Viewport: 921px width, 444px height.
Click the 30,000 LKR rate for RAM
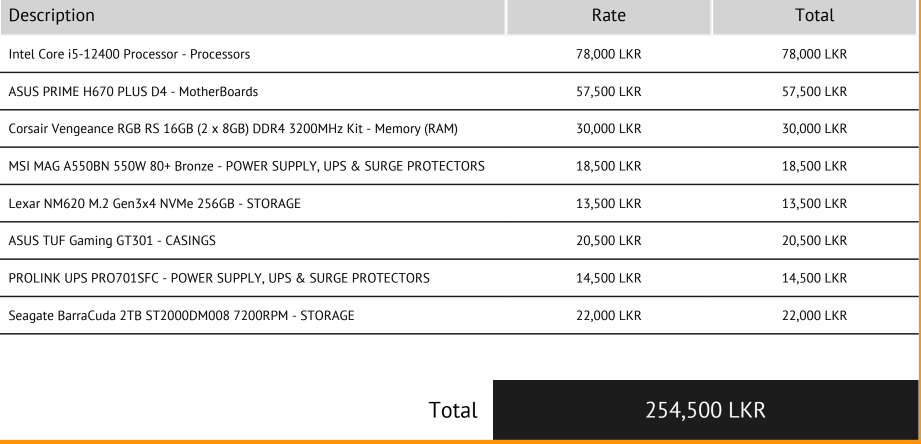609,129
